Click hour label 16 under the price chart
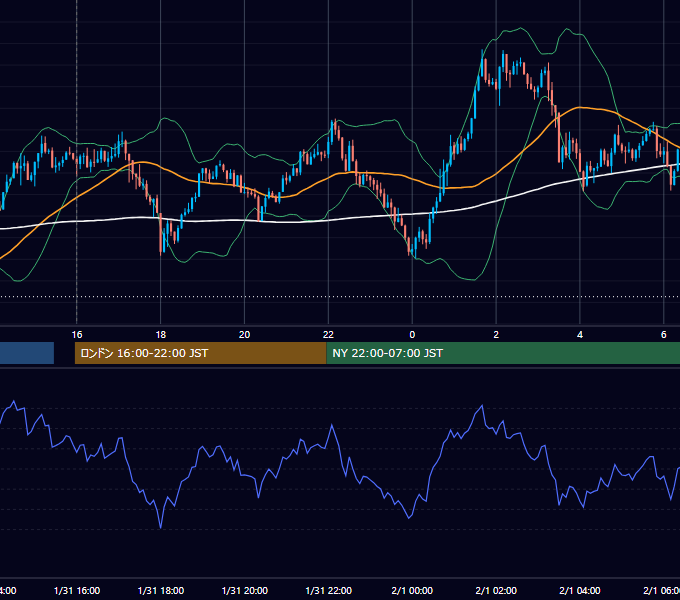 (x=77, y=335)
